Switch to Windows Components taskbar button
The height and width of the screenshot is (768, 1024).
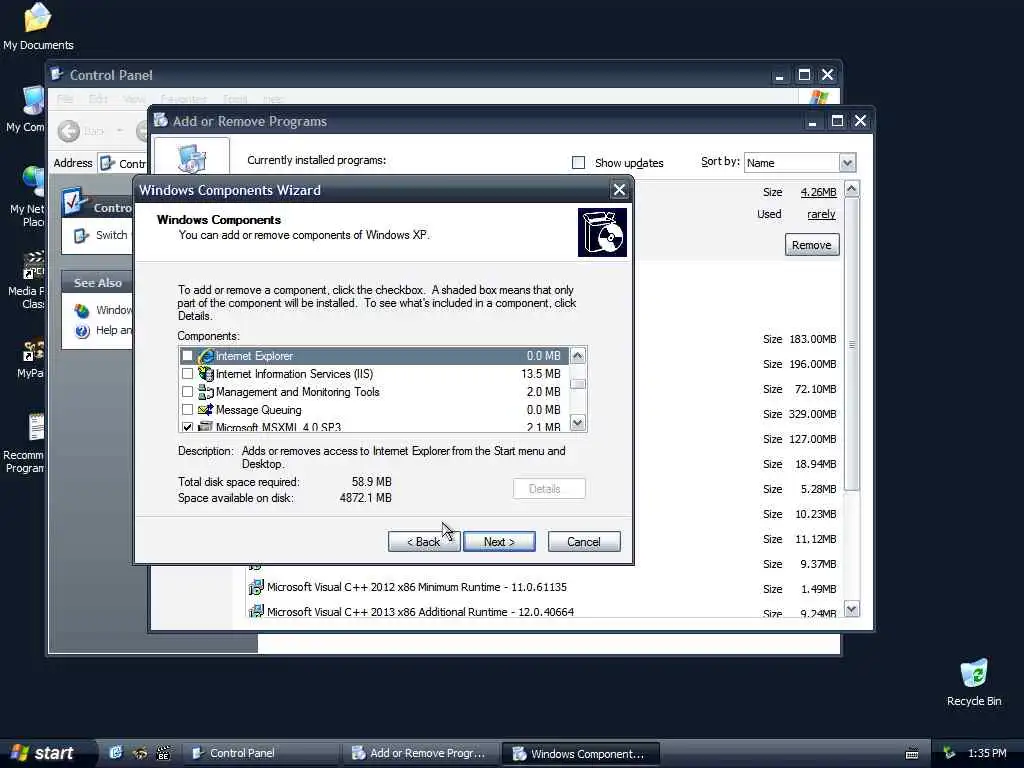[581, 753]
